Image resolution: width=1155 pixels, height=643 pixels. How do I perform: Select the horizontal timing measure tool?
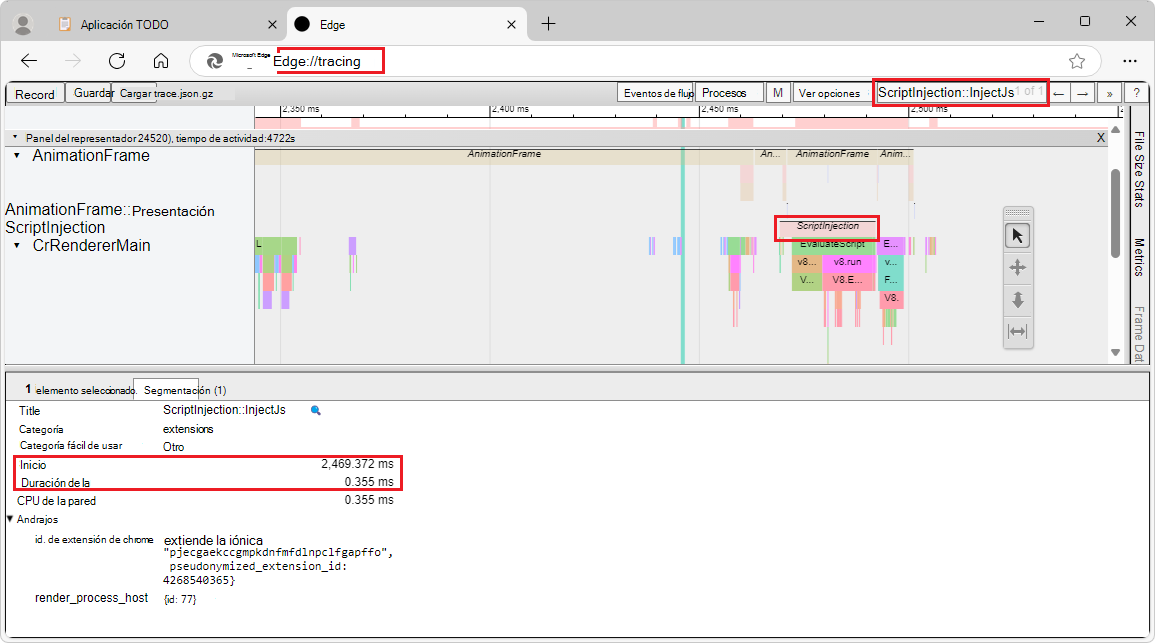tap(1017, 332)
